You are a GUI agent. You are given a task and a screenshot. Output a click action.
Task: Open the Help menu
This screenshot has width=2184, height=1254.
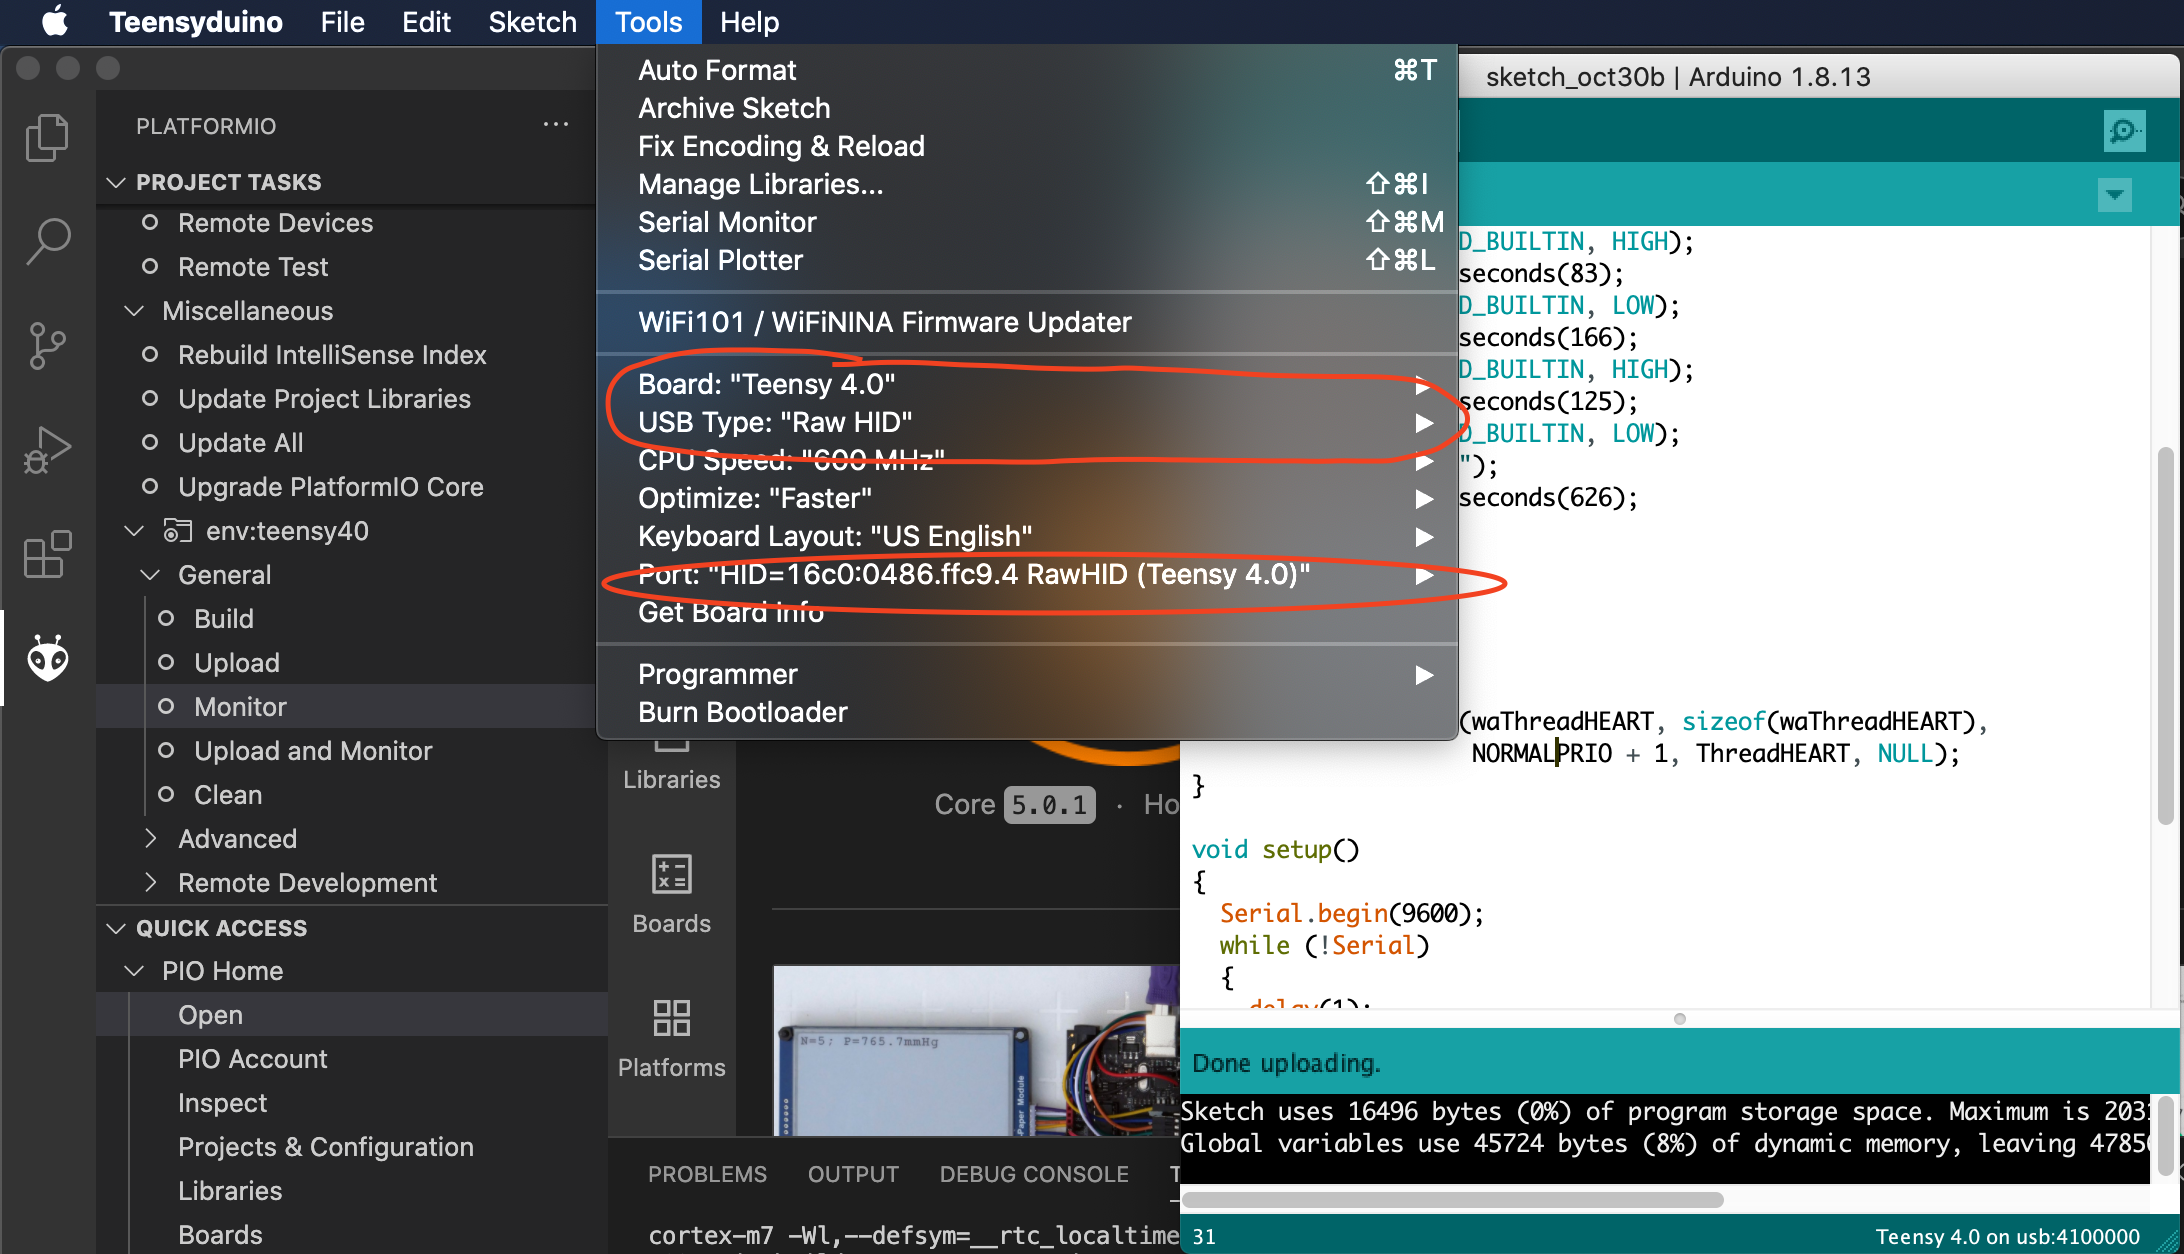pyautogui.click(x=748, y=21)
